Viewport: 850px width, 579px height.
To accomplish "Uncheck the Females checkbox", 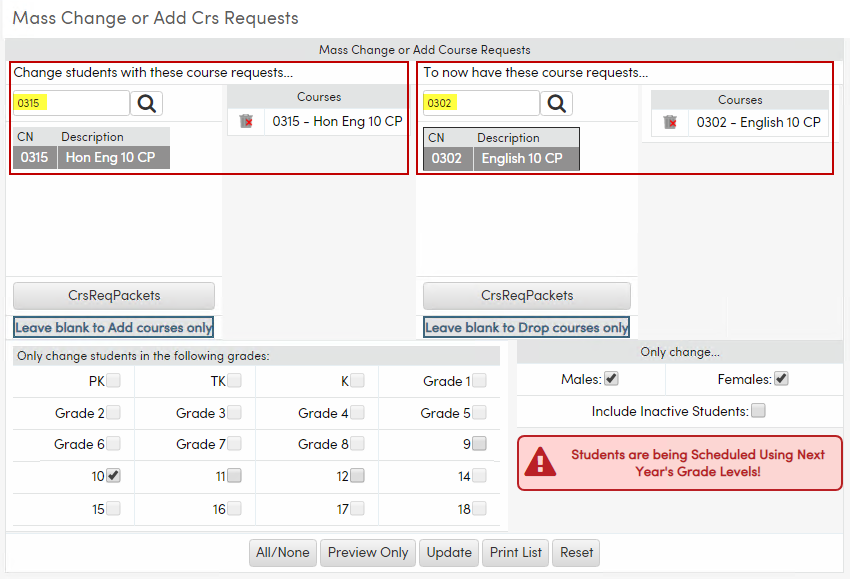I will click(780, 380).
